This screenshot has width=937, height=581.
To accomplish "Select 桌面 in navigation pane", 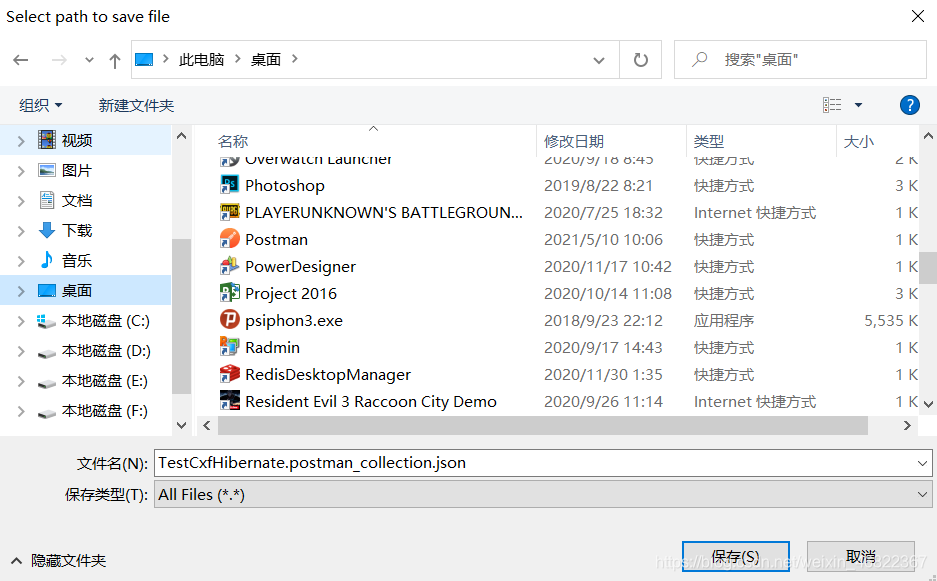I will [x=76, y=290].
